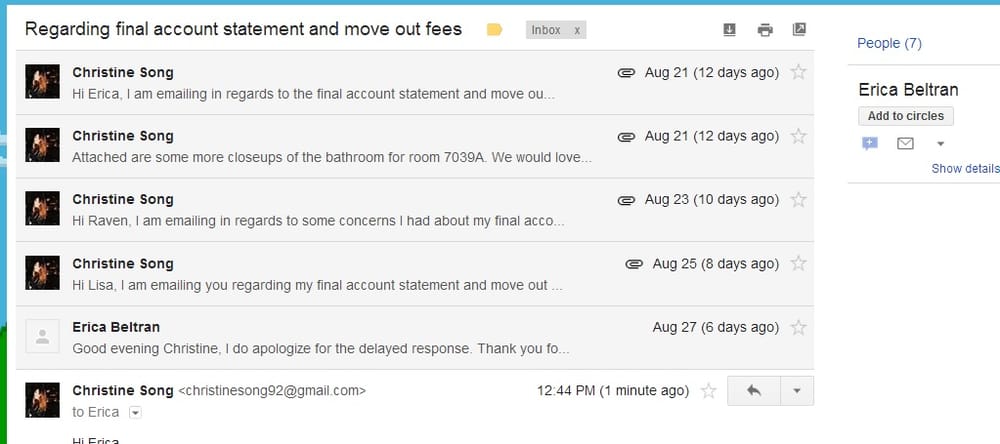
Task: Star the Aug 23 message from Christine Song
Action: coord(798,200)
